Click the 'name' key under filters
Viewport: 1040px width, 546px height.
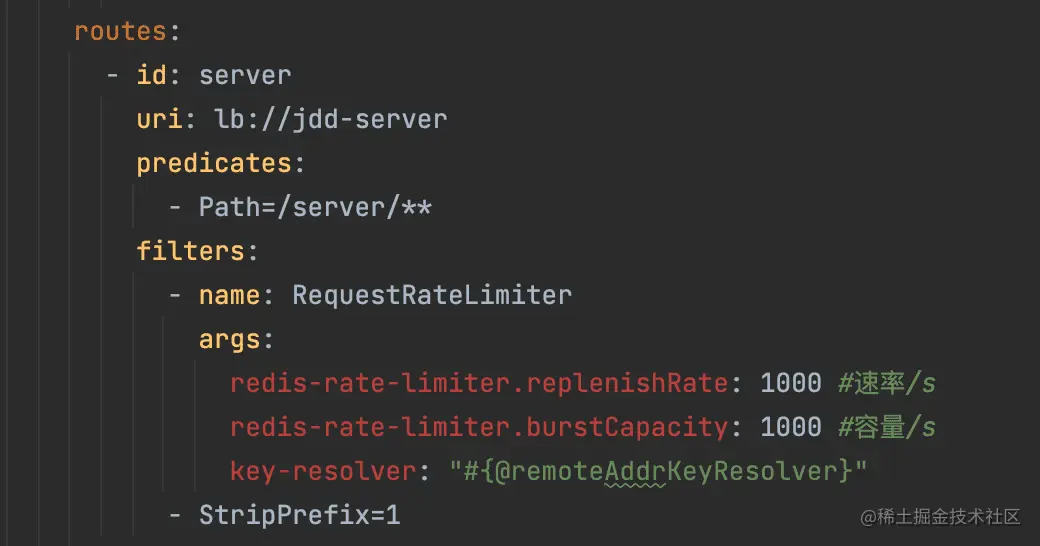[x=229, y=295]
